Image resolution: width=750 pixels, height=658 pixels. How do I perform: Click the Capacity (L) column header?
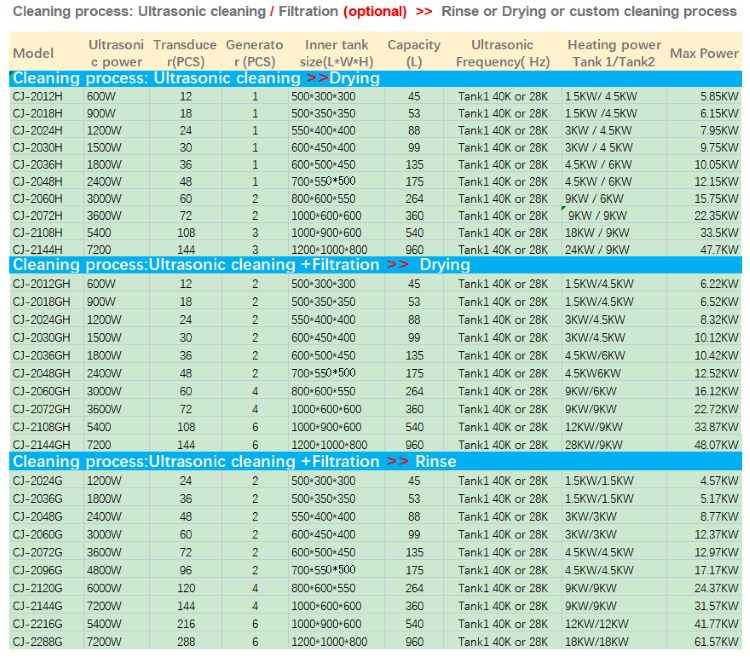pyautogui.click(x=414, y=53)
